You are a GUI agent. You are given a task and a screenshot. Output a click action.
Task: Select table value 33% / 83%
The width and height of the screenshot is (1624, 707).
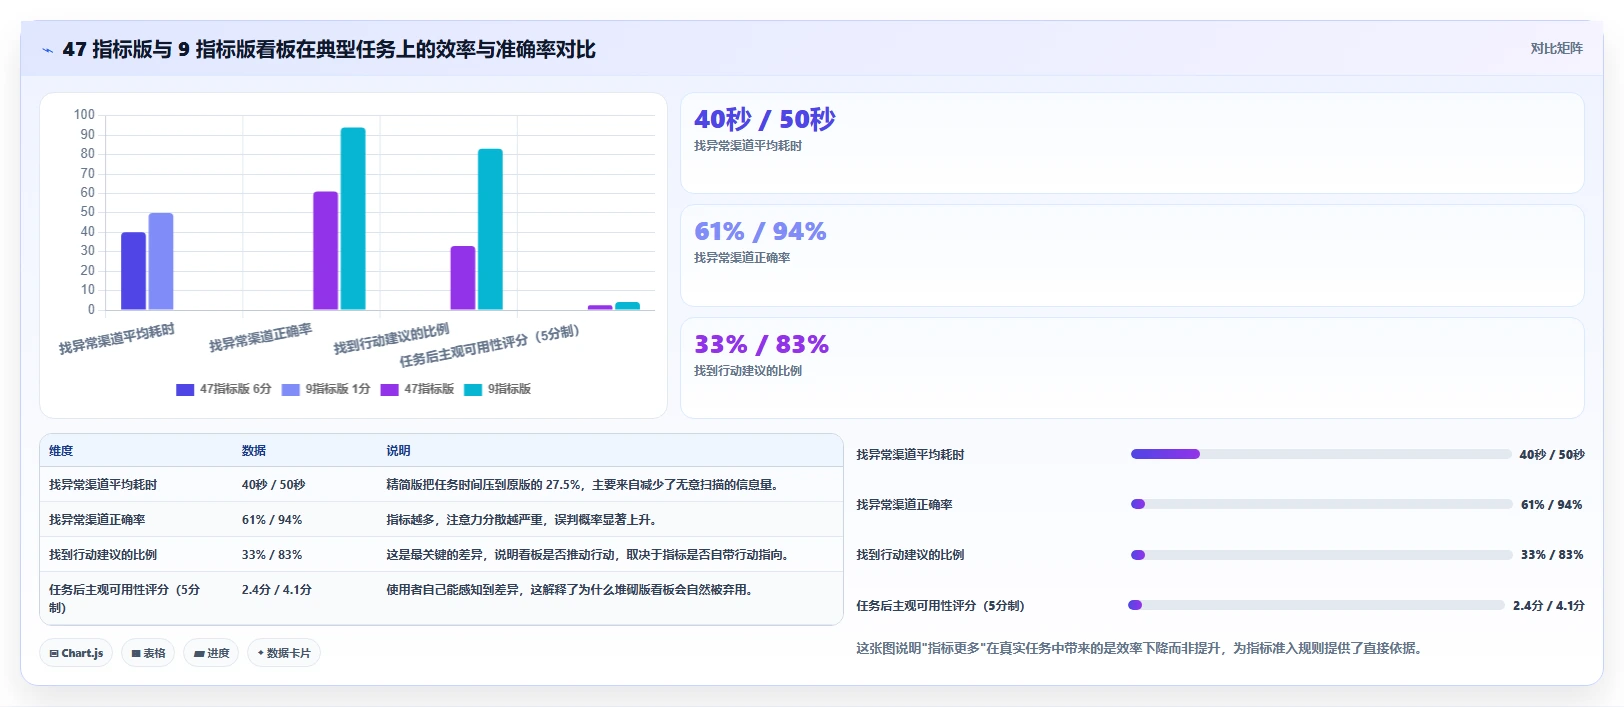272,555
